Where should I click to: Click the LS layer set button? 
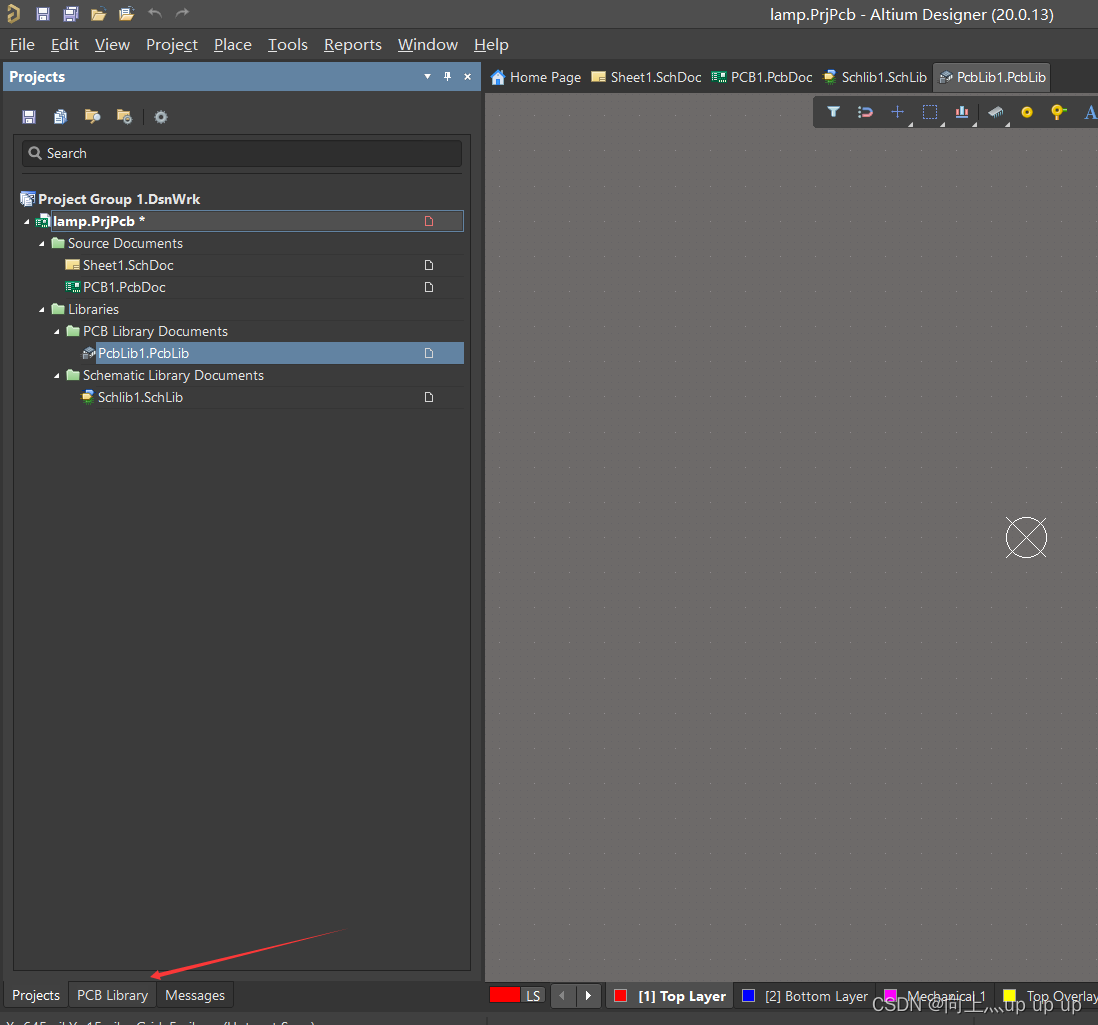click(533, 996)
